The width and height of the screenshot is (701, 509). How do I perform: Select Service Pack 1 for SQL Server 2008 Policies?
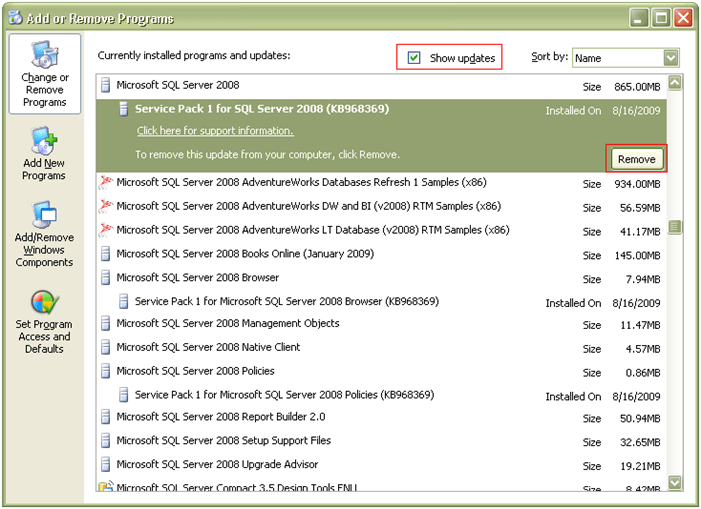(x=286, y=395)
